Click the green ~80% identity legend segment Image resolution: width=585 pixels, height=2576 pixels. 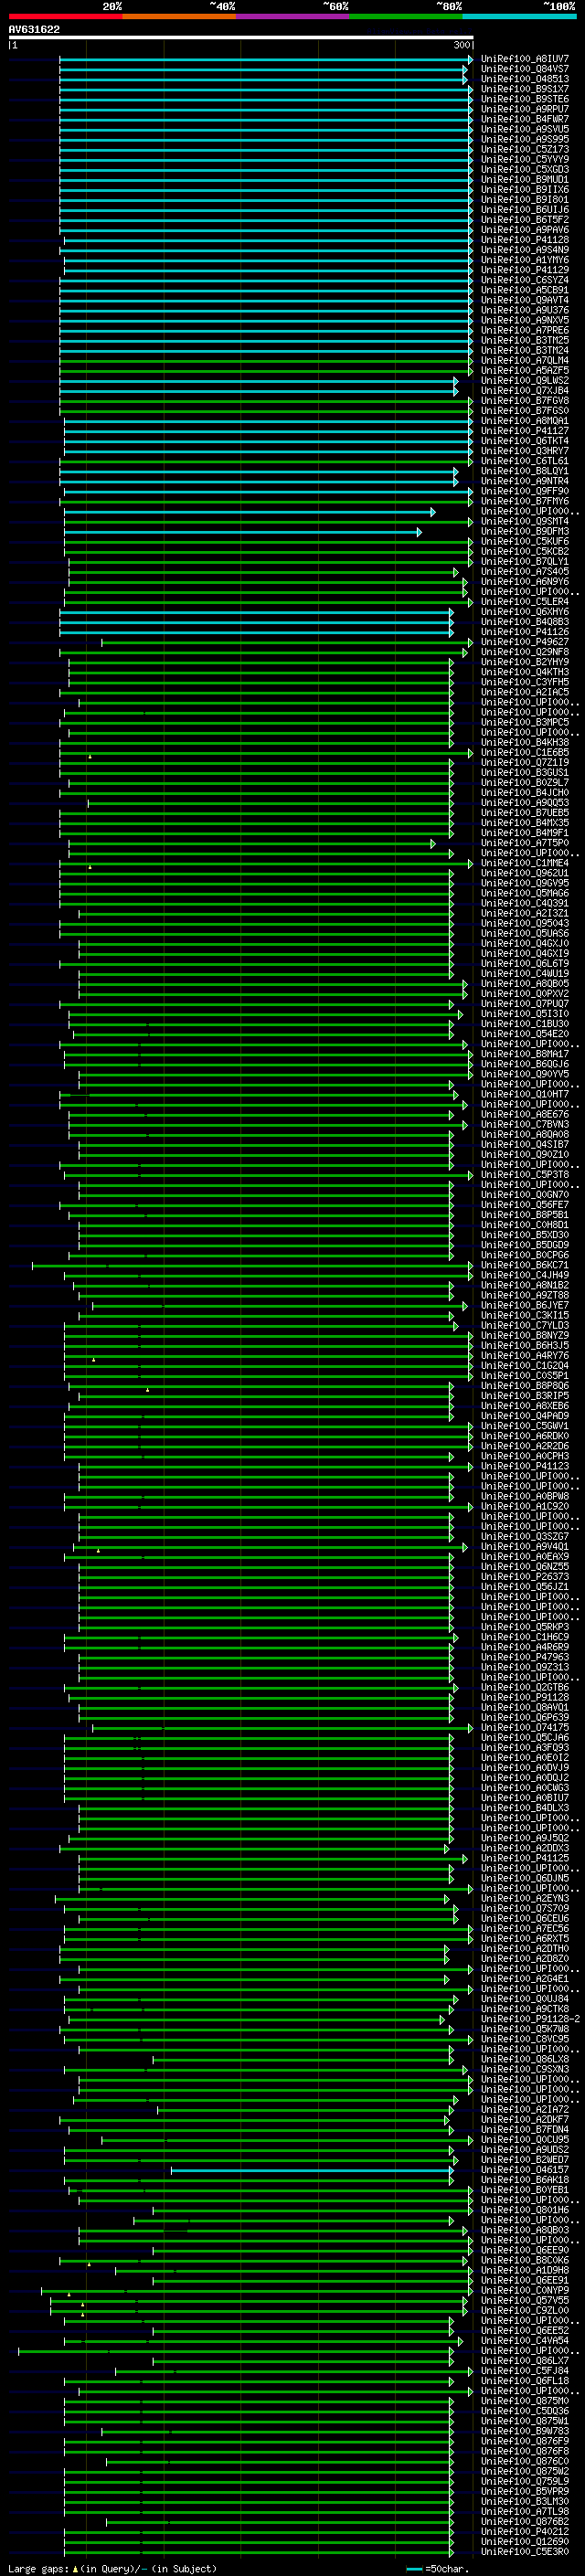pos(406,16)
